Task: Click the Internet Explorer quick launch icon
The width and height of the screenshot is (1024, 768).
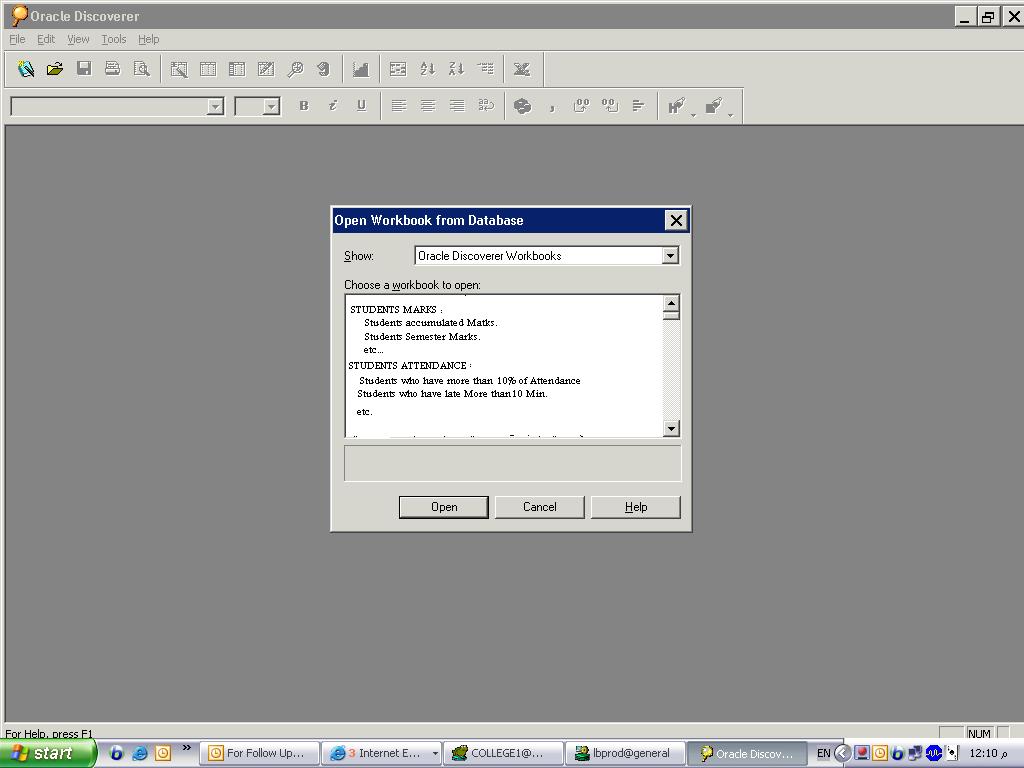Action: (x=139, y=753)
